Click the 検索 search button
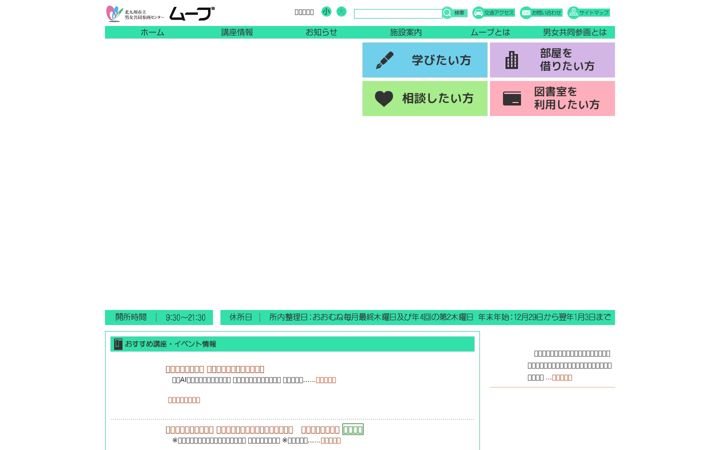Screen dimensions: 720x450 point(455,13)
